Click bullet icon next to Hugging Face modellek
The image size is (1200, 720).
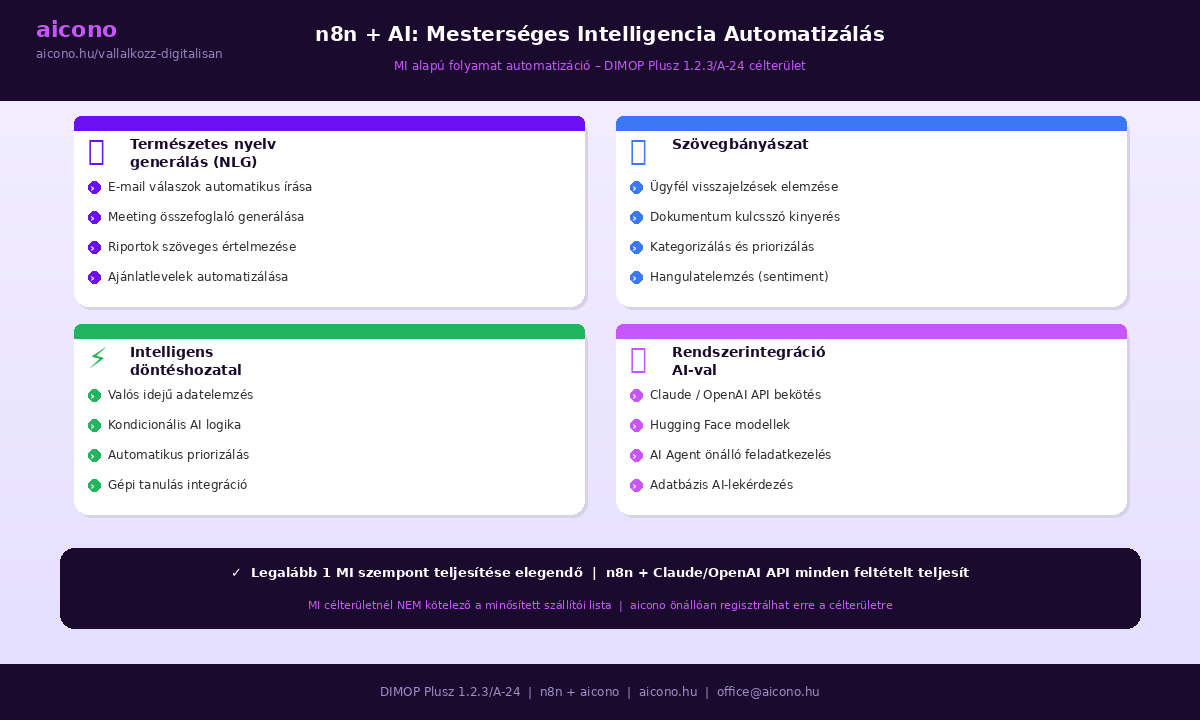[x=636, y=425]
